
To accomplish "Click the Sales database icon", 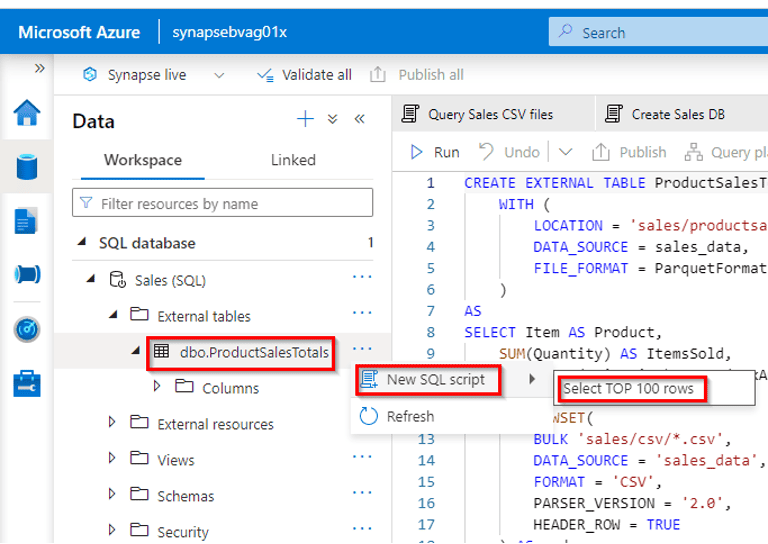I will (x=118, y=280).
